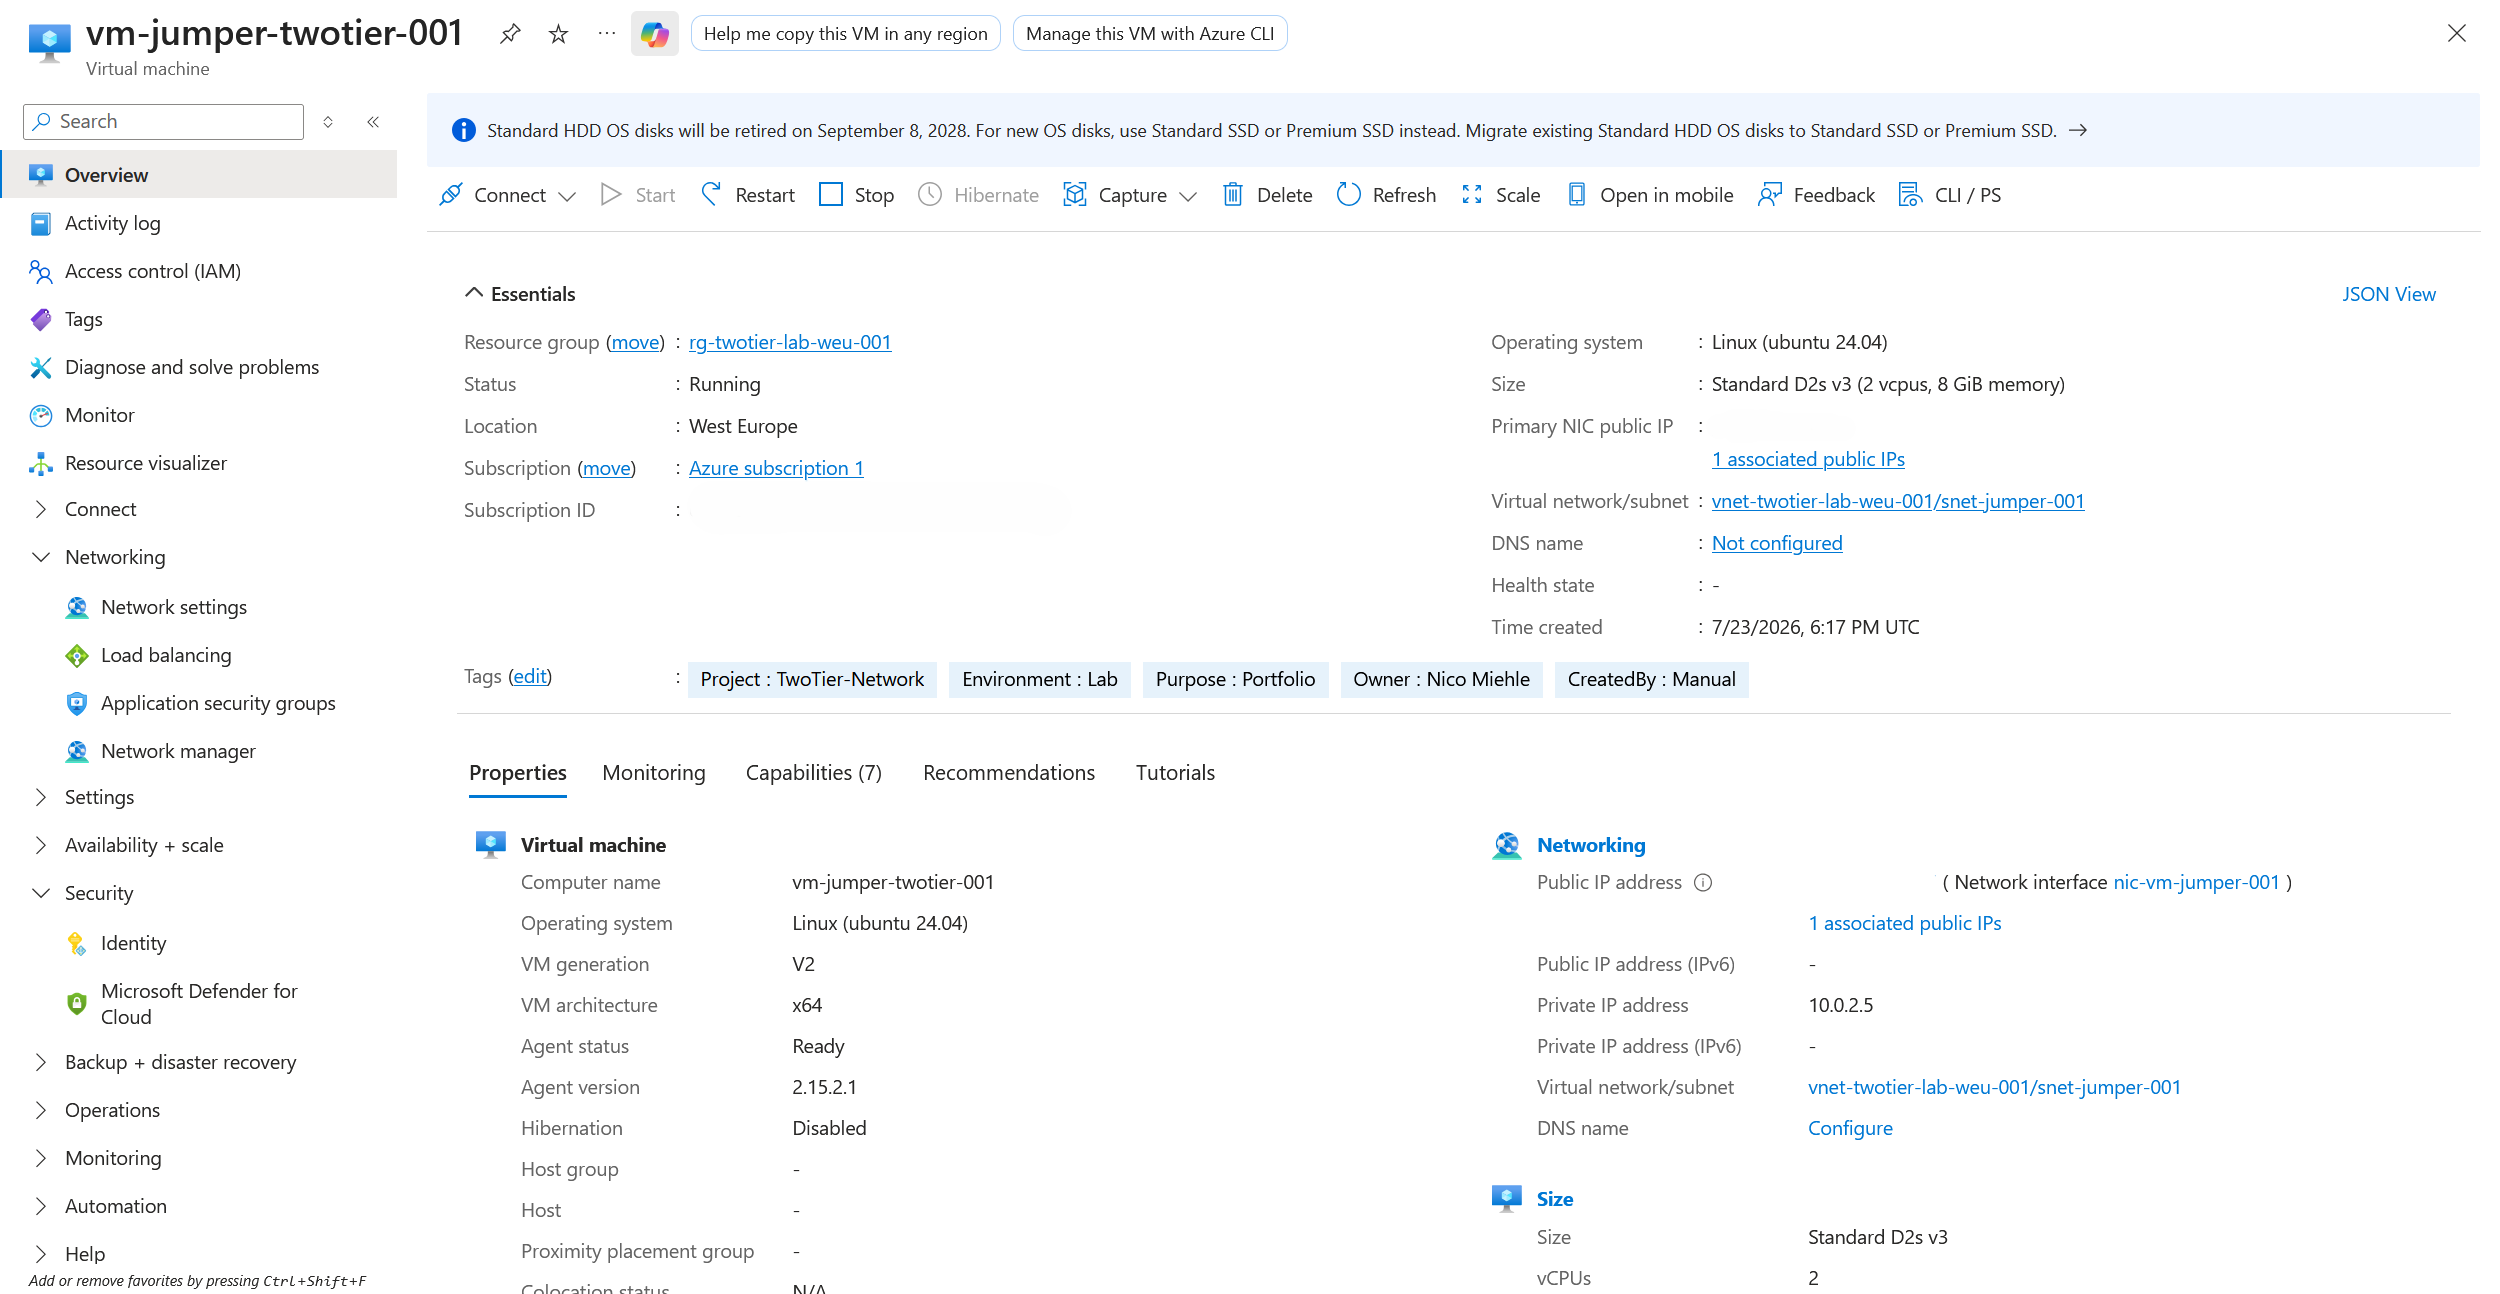Click the Resource visualizer icon
The height and width of the screenshot is (1294, 2500).
click(x=41, y=463)
